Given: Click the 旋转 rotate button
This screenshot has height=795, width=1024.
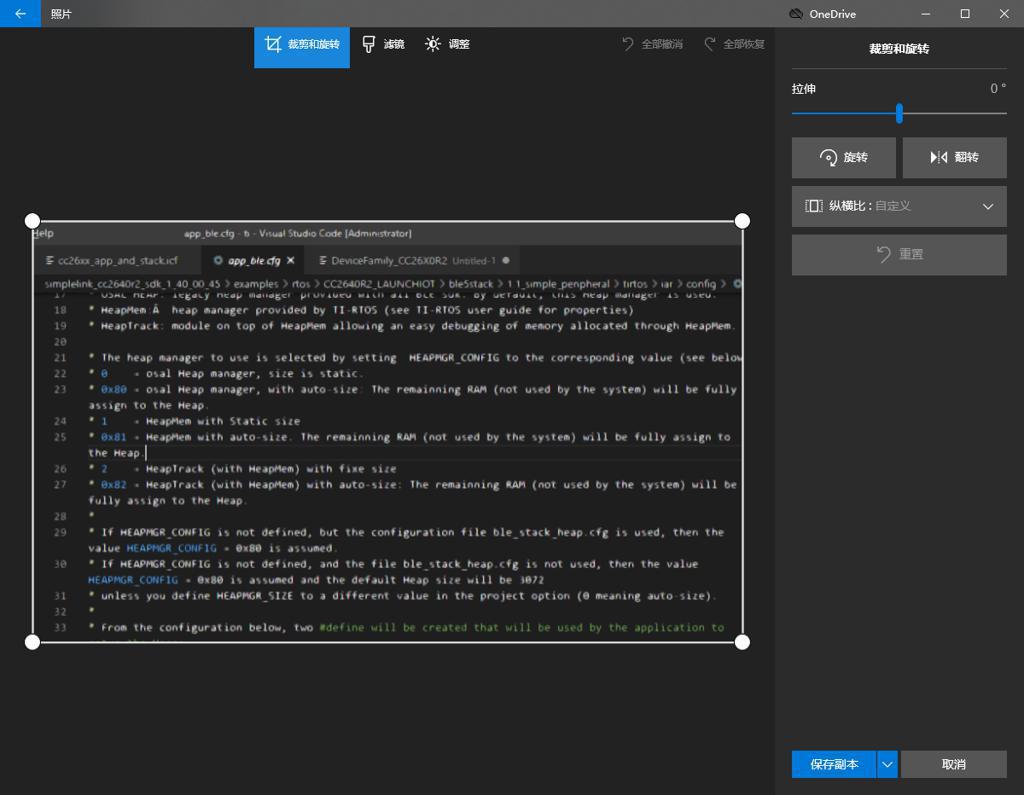Looking at the screenshot, I should point(844,157).
